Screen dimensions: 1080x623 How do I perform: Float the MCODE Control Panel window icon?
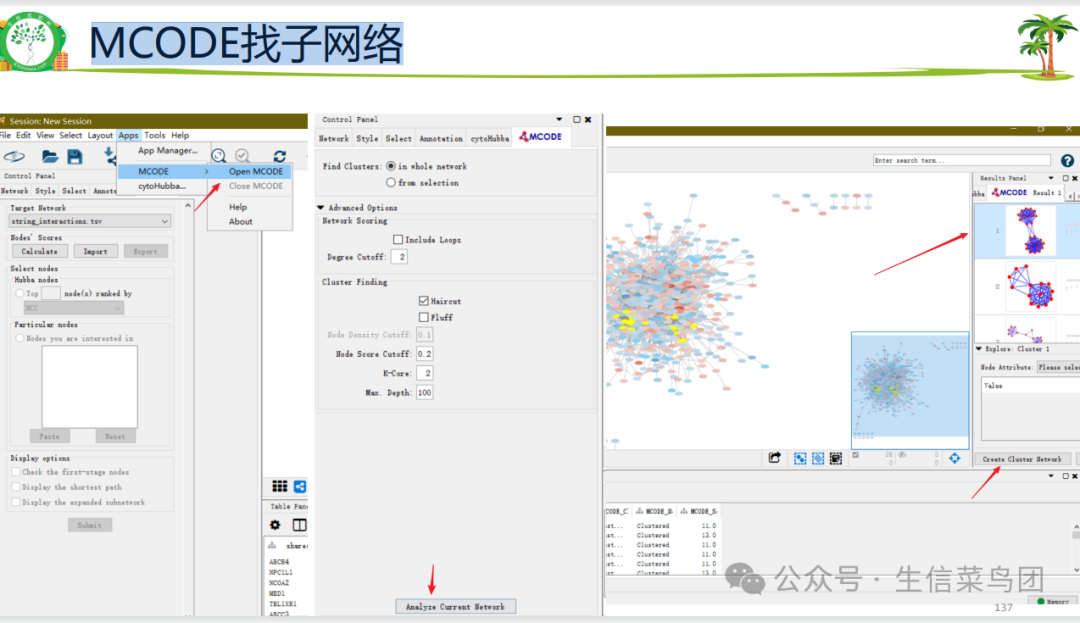(x=577, y=119)
